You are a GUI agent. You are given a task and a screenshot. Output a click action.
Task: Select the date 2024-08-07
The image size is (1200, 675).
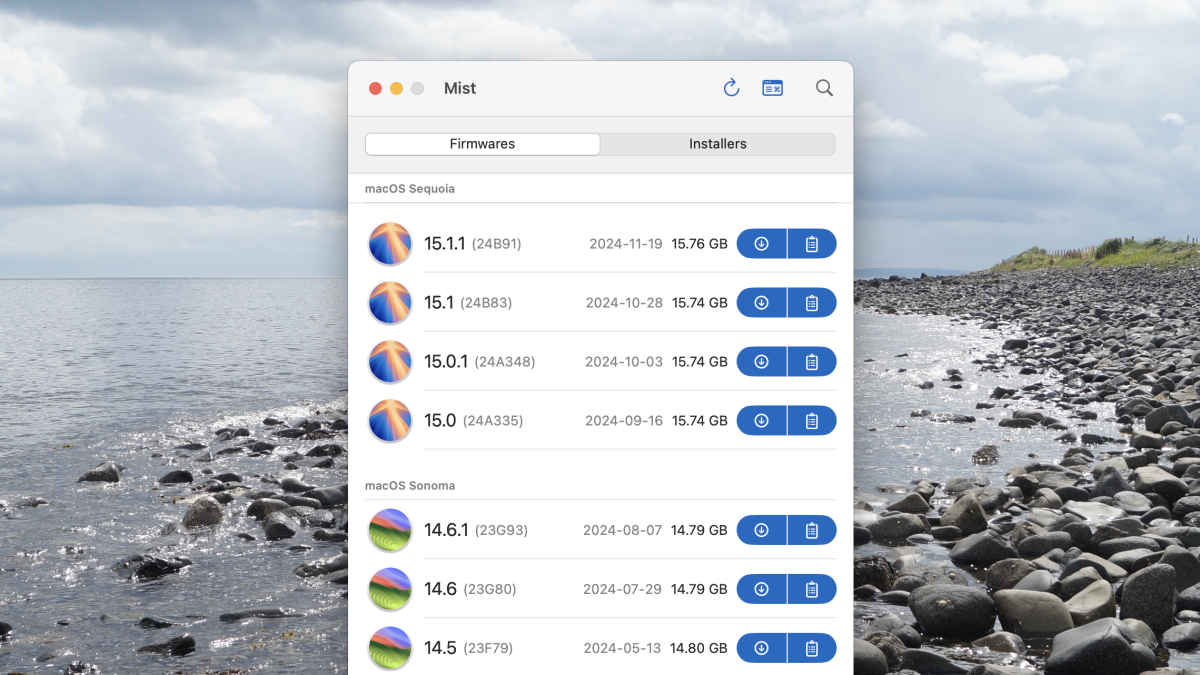pyautogui.click(x=622, y=530)
